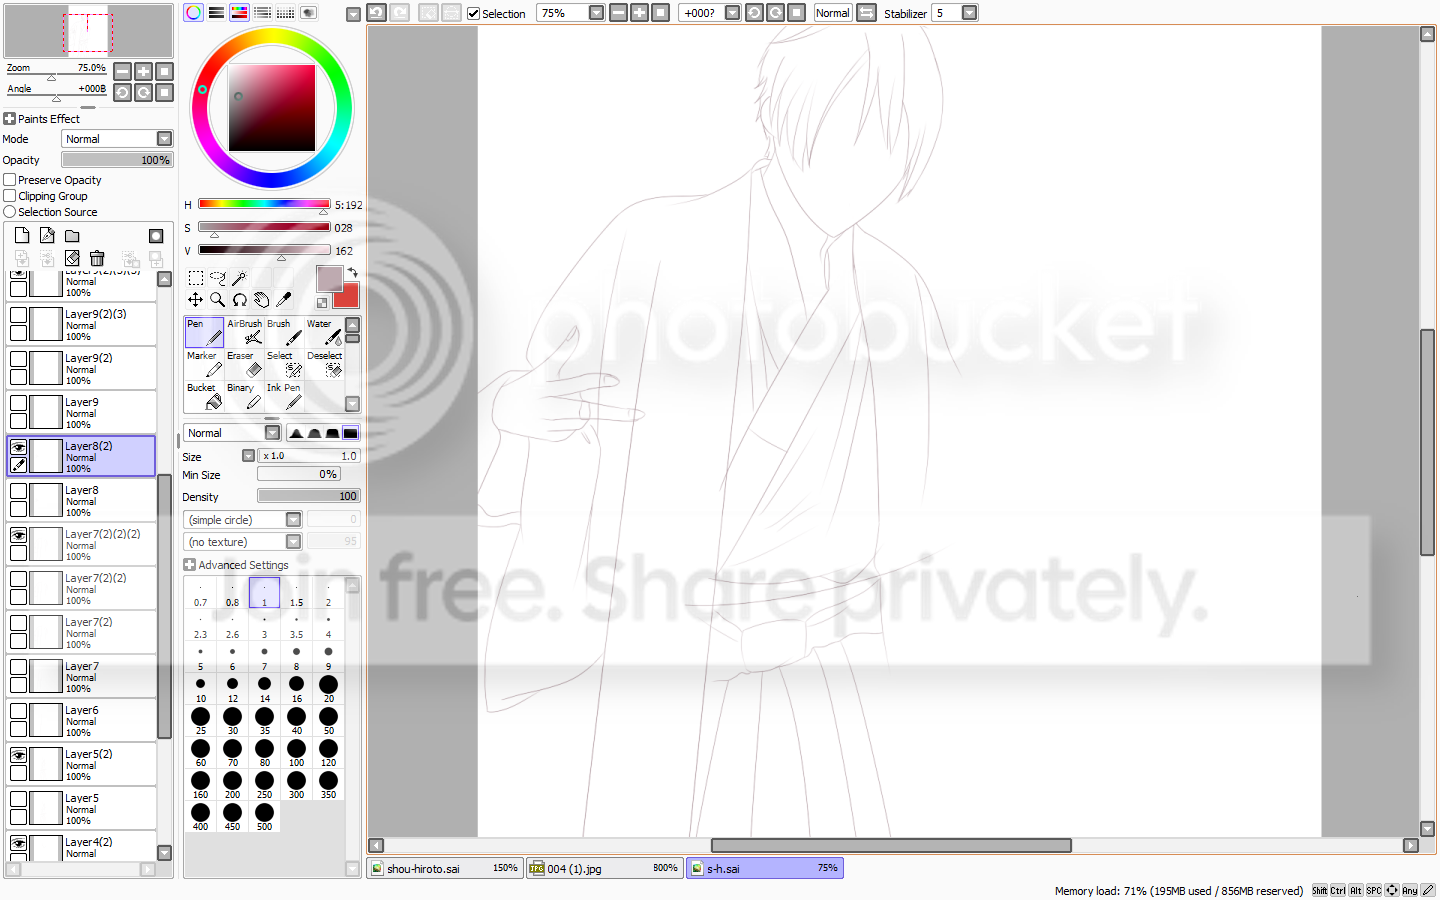Open the Stabilizer level dropdown

pyautogui.click(x=969, y=13)
